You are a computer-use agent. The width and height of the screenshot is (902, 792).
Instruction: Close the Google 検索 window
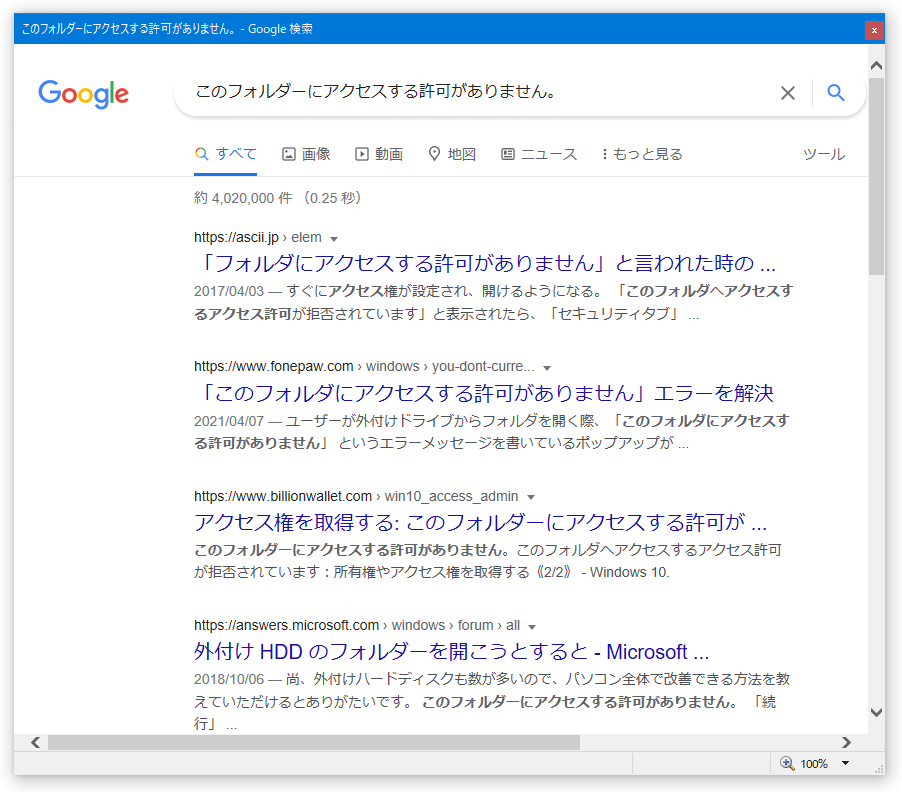point(874,30)
